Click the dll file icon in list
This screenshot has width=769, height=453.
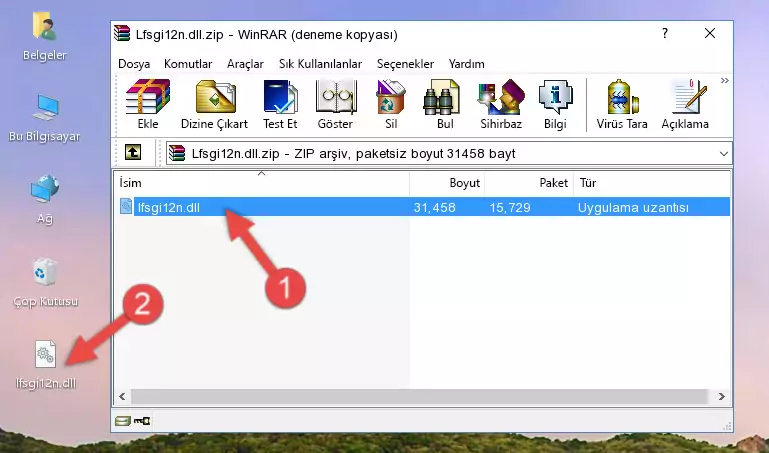click(x=126, y=206)
